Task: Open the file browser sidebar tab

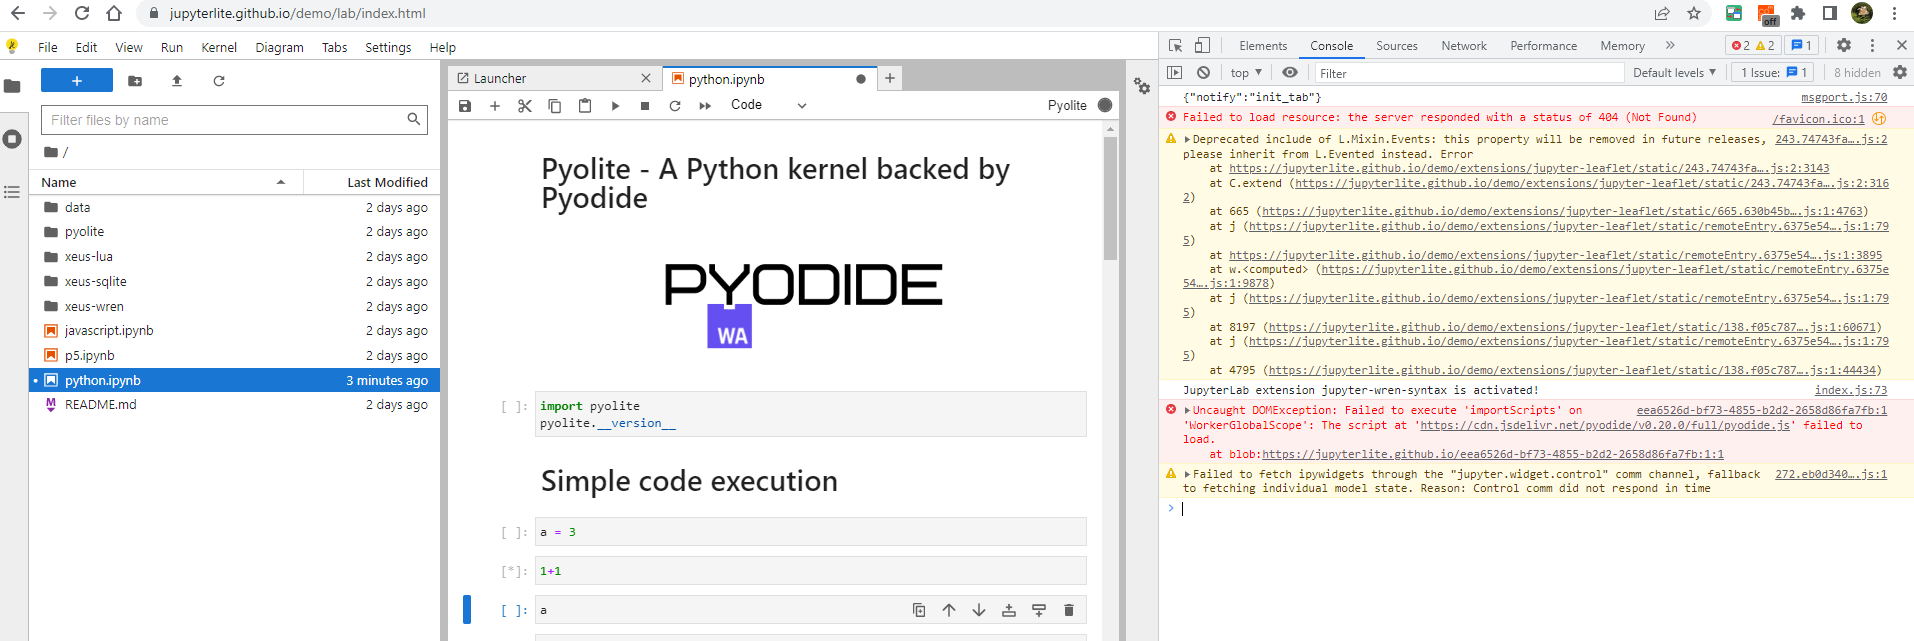Action: 12,86
